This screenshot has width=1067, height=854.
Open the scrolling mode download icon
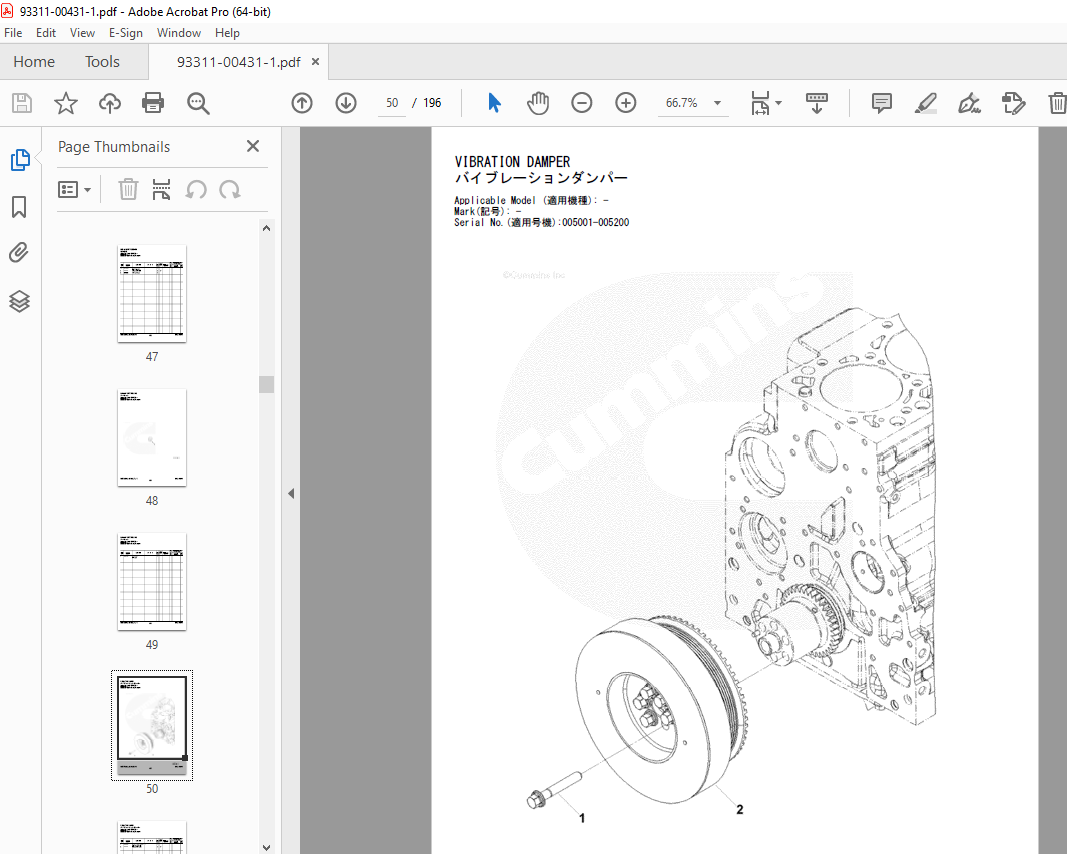tap(817, 103)
